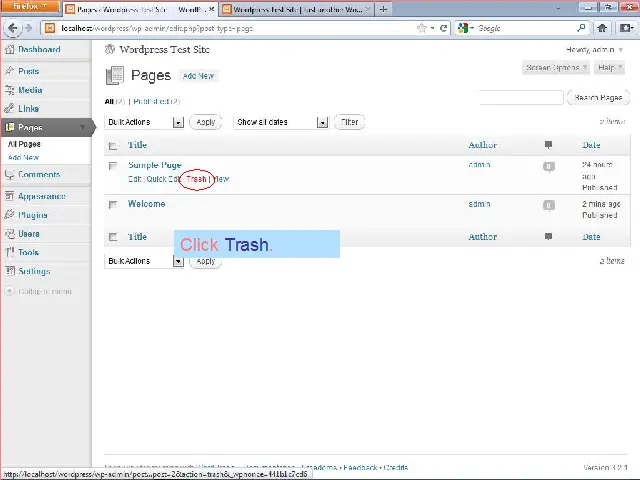Image resolution: width=640 pixels, height=480 pixels.
Task: Click the top Apply button
Action: pos(206,122)
